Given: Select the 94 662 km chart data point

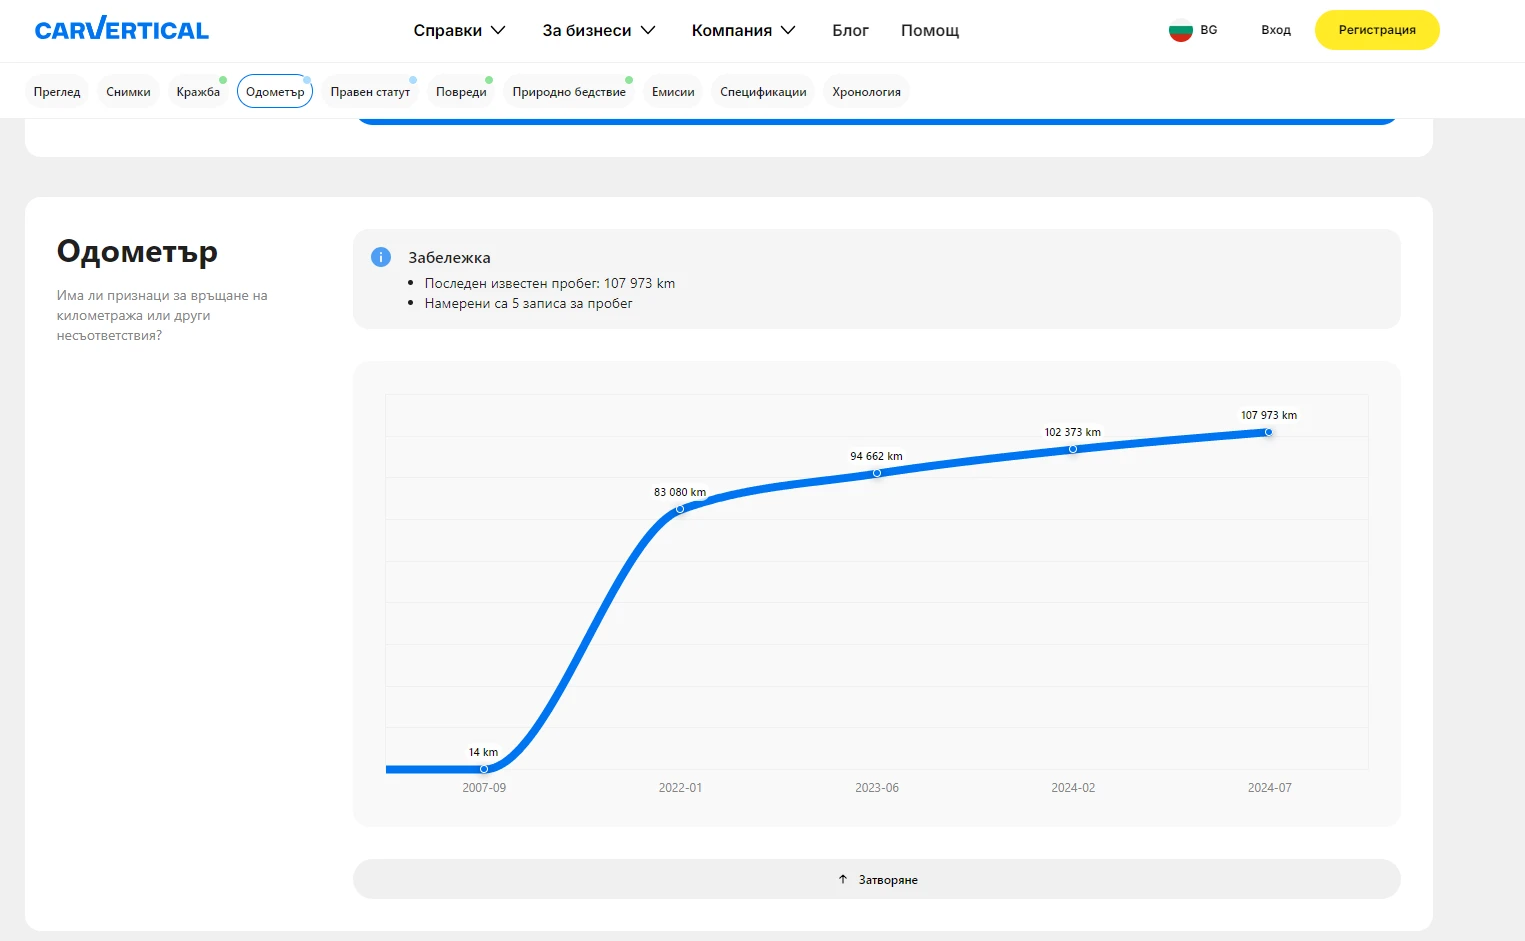Looking at the screenshot, I should point(877,473).
